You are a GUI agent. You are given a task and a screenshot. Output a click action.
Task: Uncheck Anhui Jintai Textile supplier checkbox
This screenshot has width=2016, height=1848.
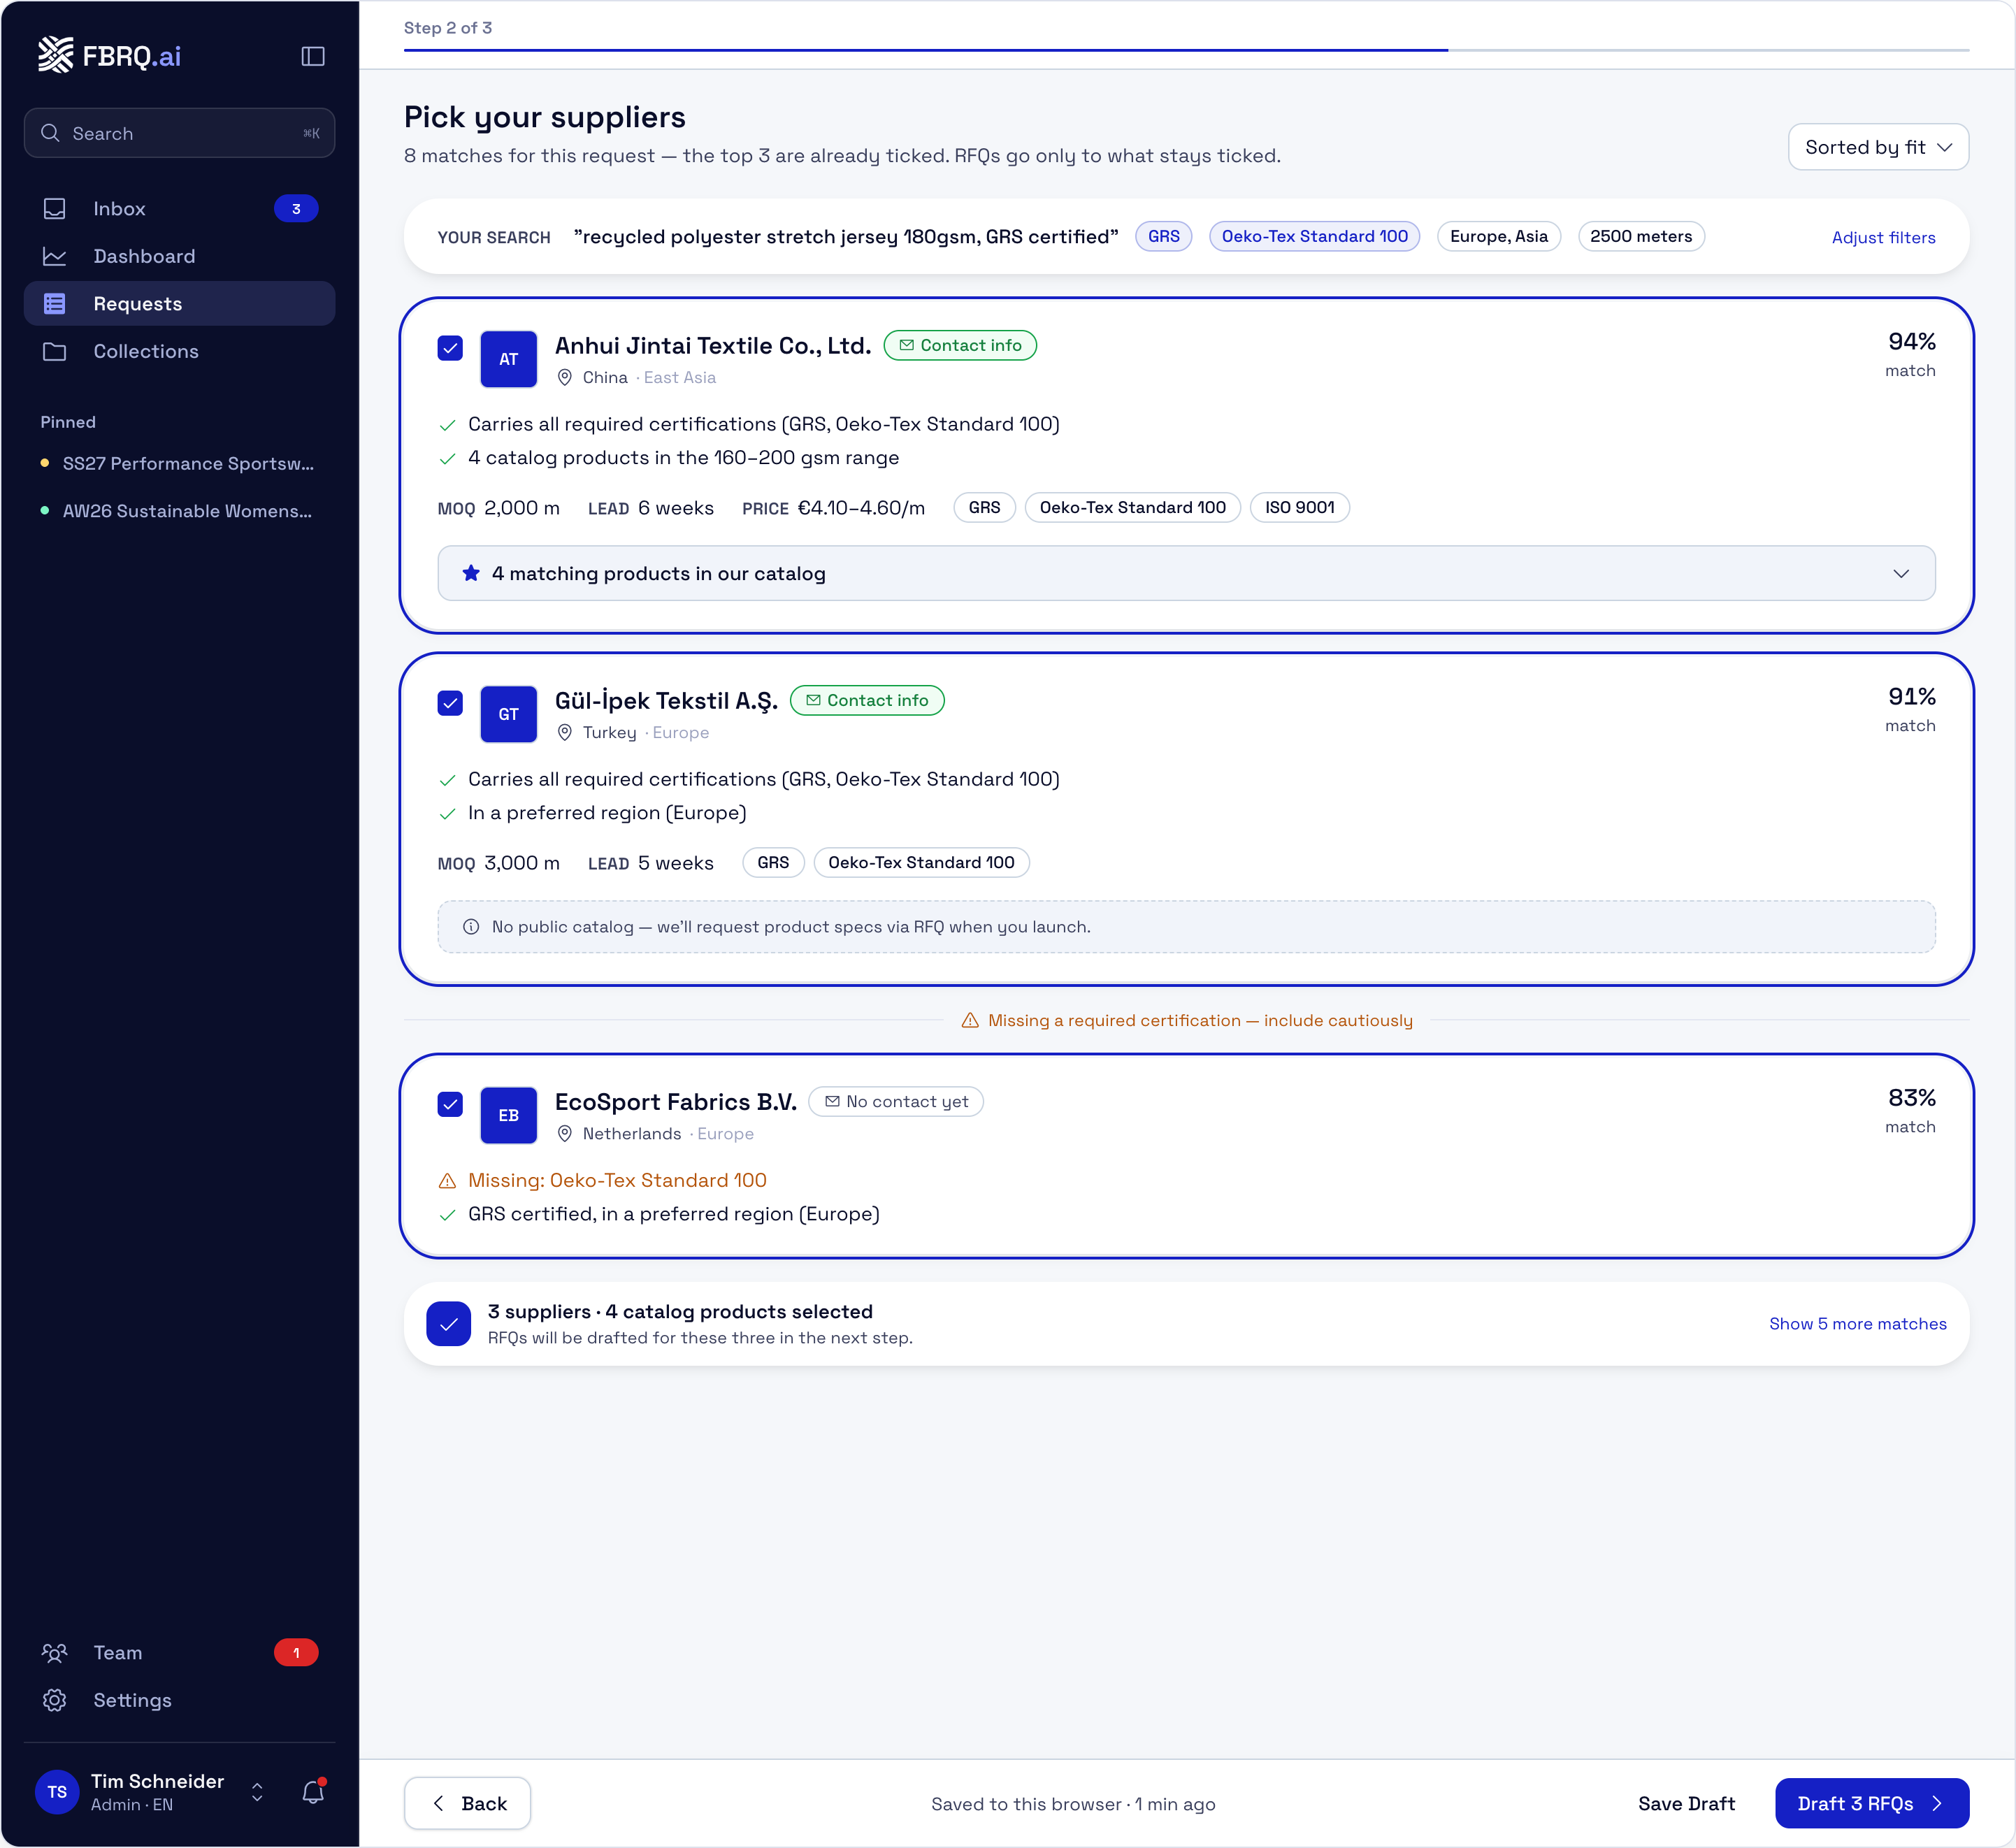point(450,348)
